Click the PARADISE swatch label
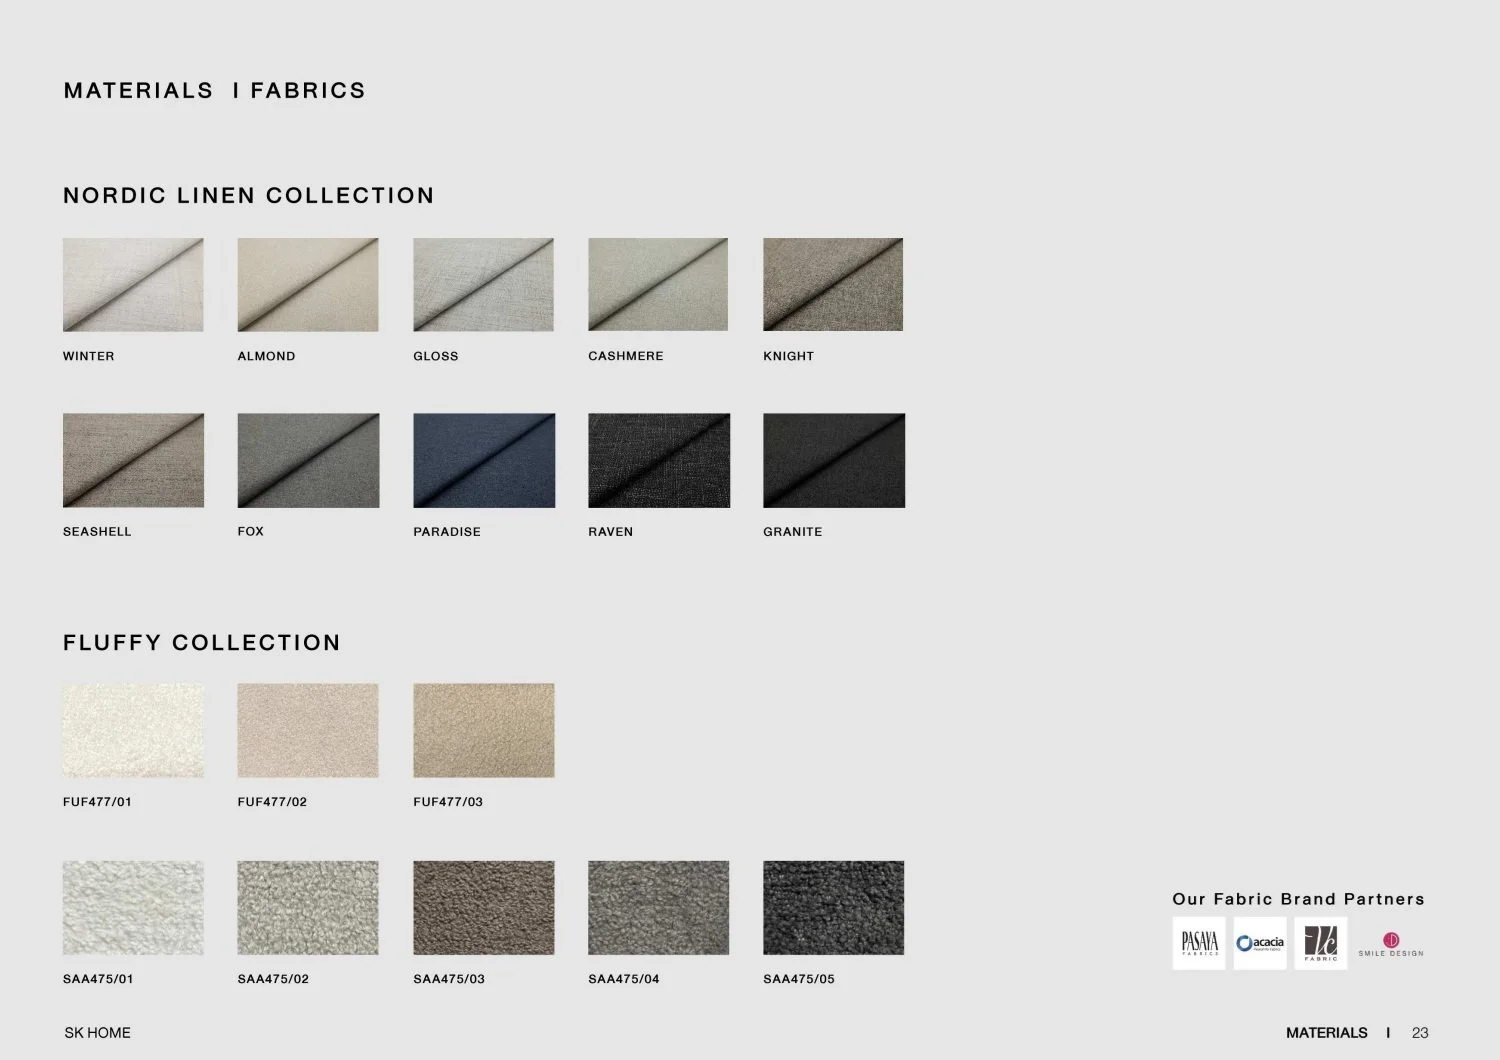The height and width of the screenshot is (1060, 1500). [447, 532]
